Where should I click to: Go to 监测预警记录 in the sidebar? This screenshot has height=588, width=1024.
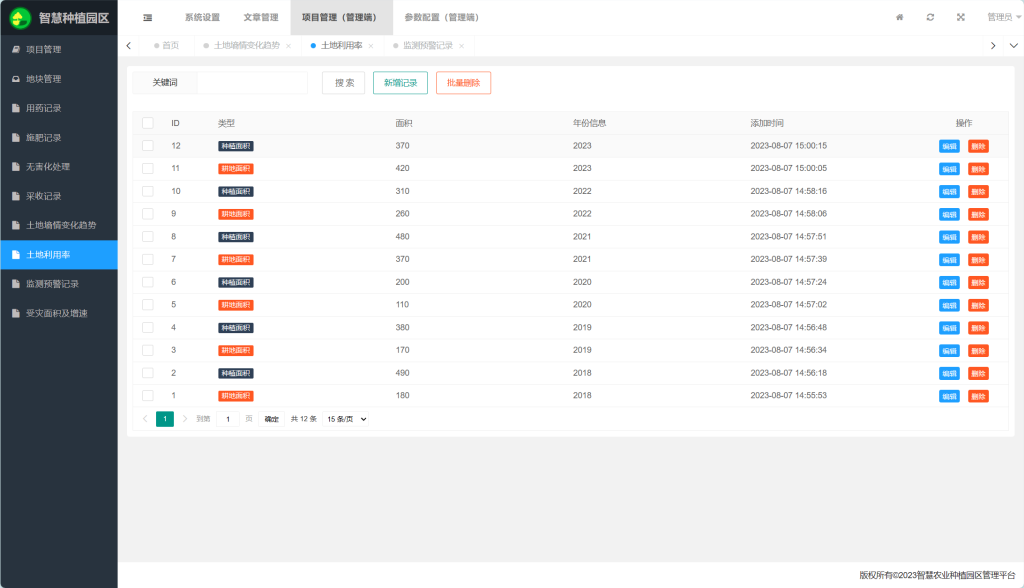52,284
